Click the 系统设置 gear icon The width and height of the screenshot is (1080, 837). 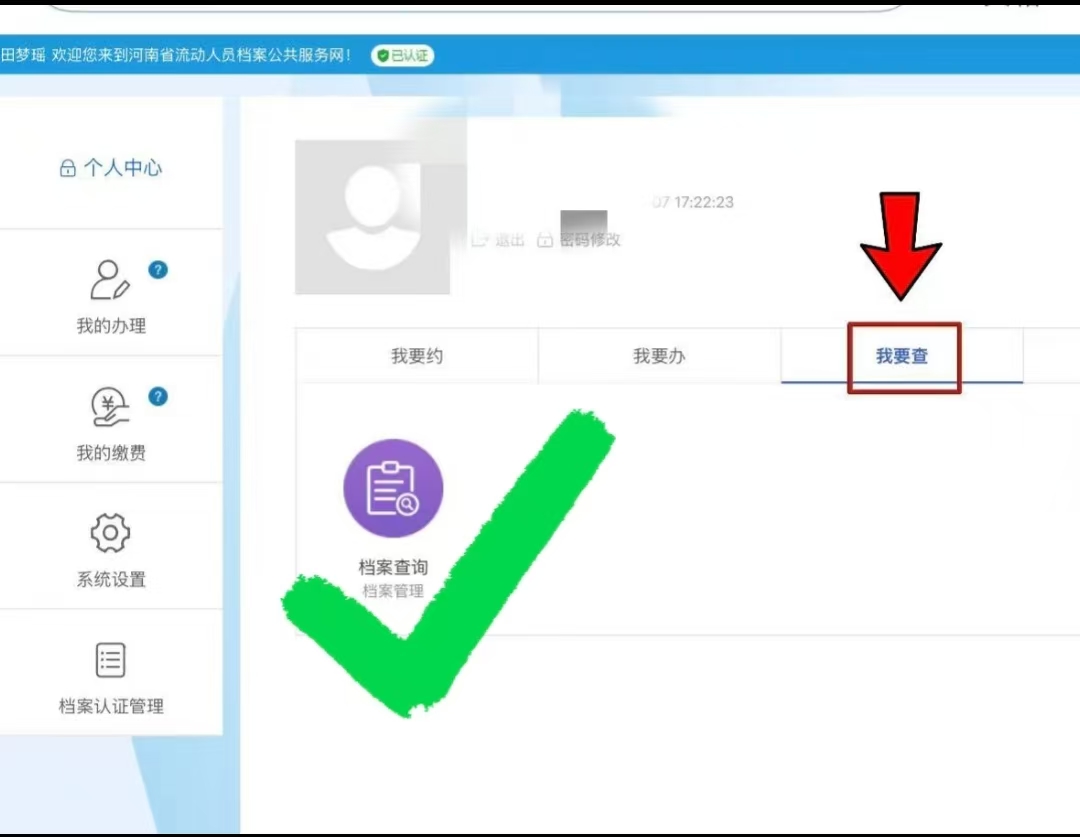coord(110,533)
